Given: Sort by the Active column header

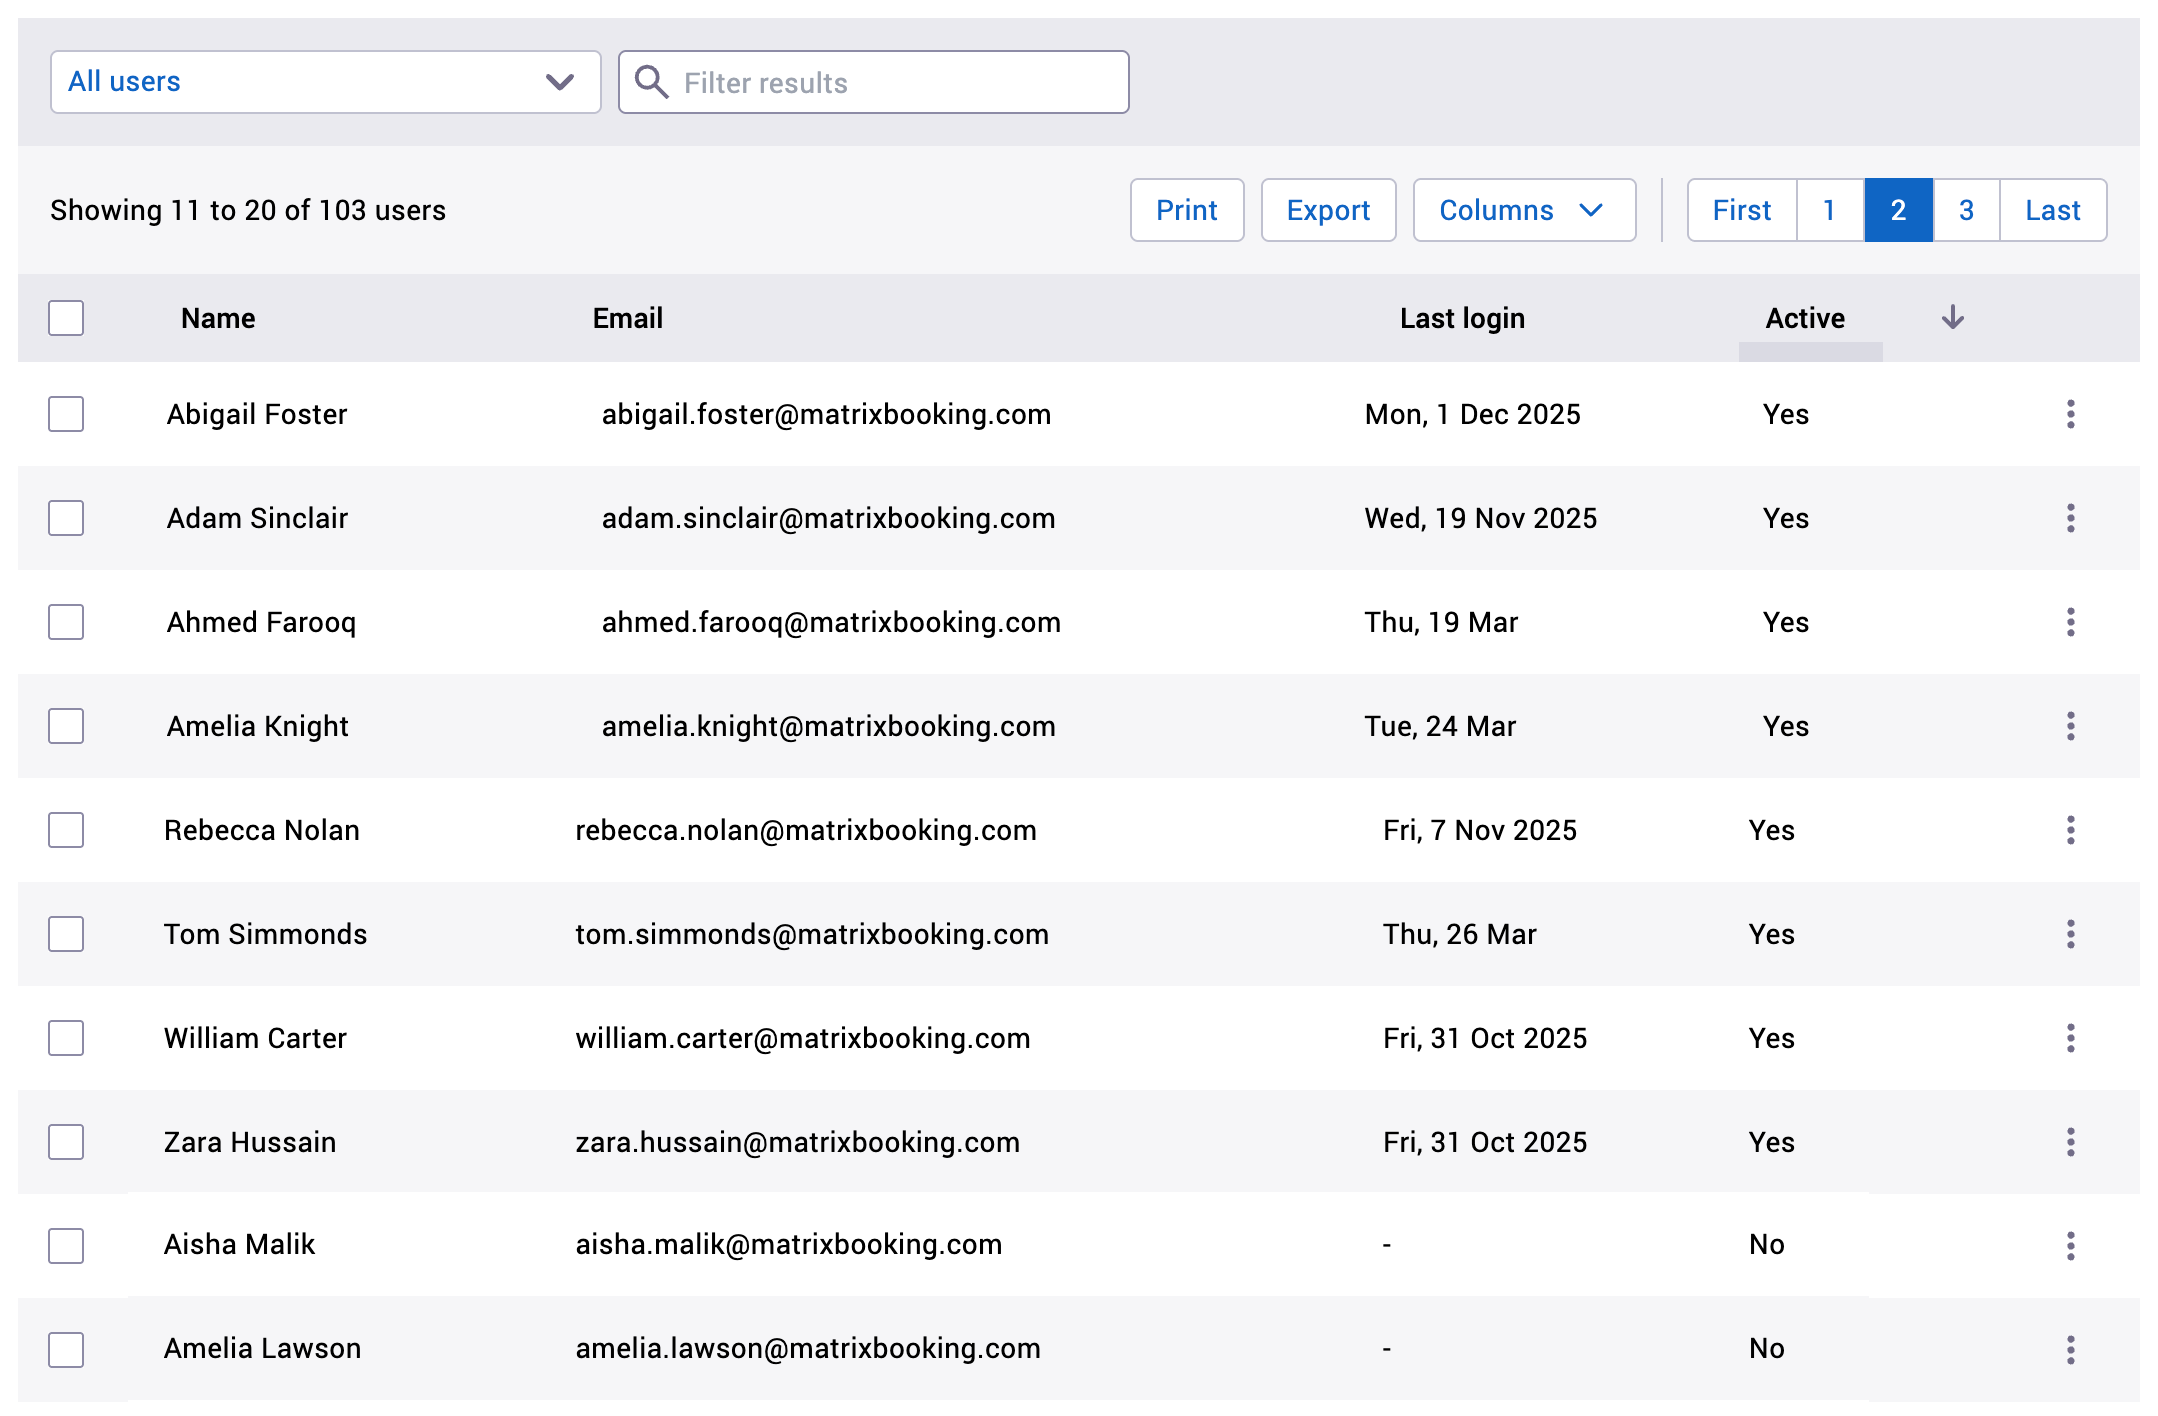Looking at the screenshot, I should pos(1805,317).
